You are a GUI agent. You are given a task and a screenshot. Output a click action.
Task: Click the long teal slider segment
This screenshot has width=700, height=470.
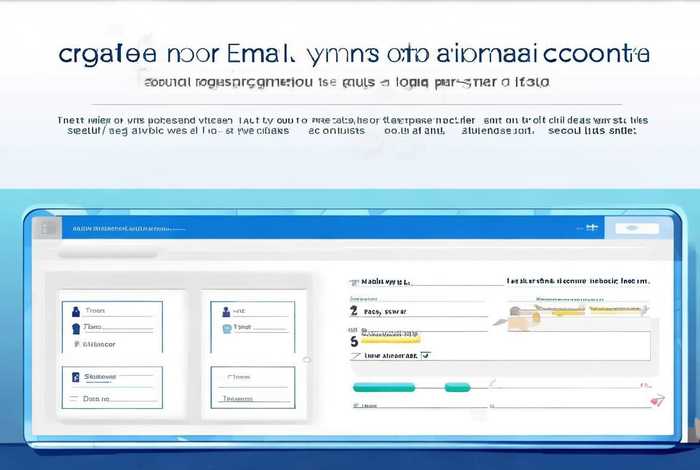pyautogui.click(x=385, y=387)
